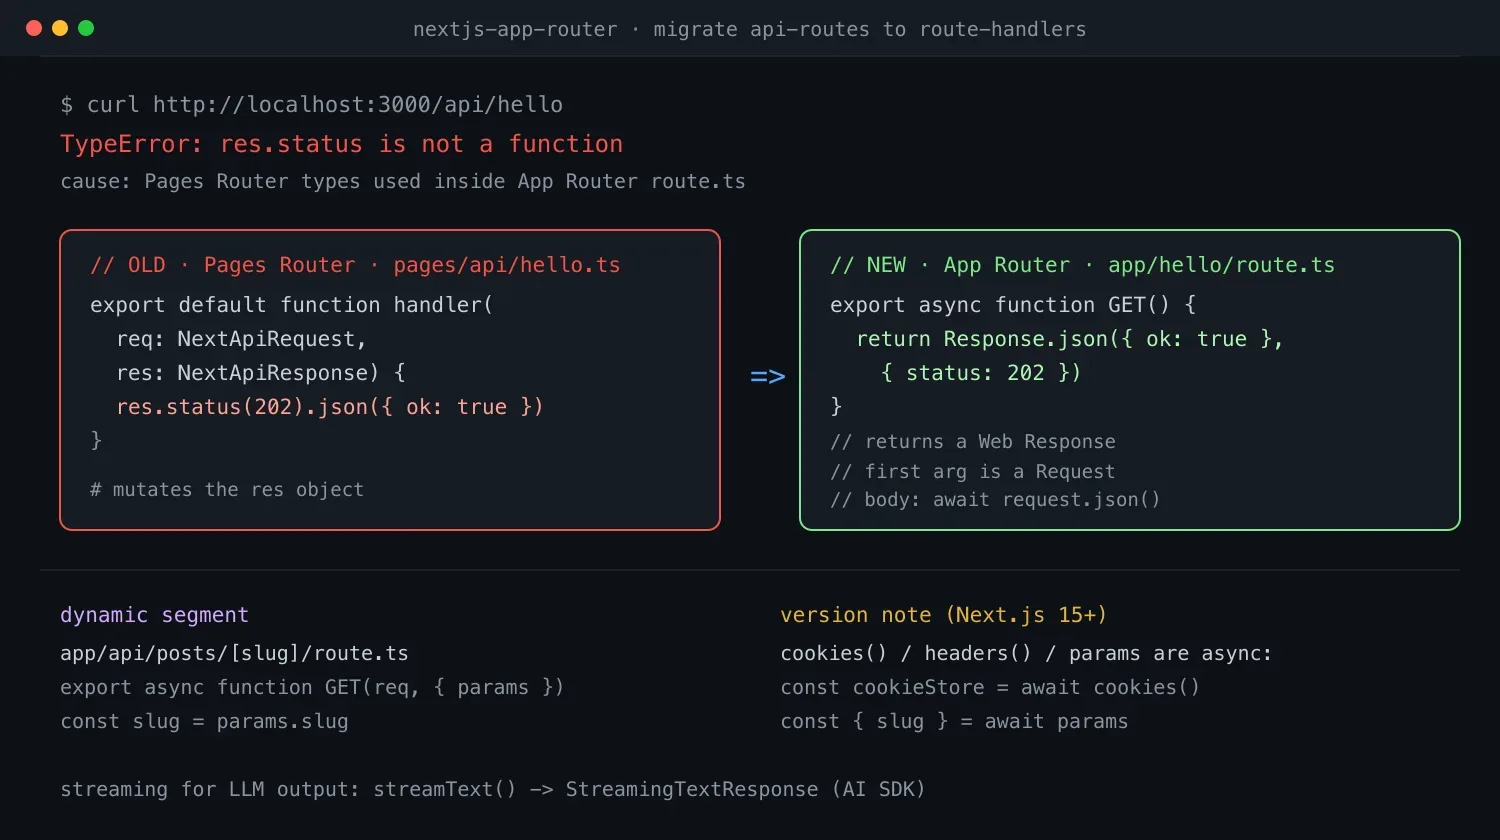Click '// first arg is a Request' comment

click(973, 472)
